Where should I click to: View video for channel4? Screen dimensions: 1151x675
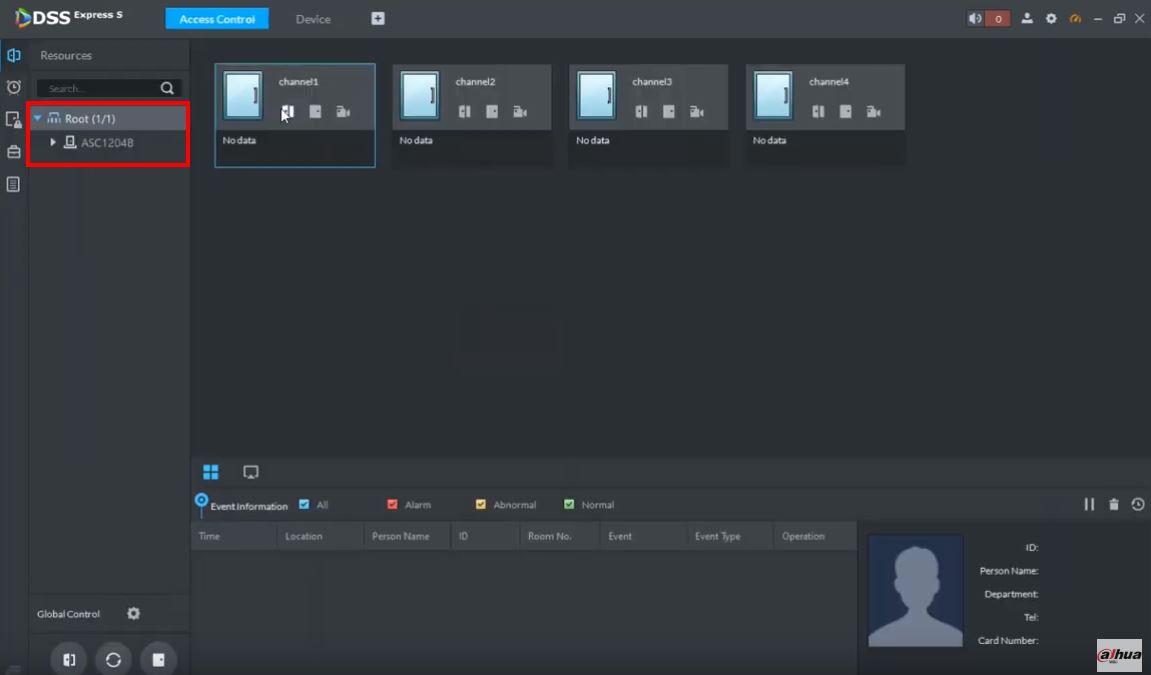(x=874, y=112)
